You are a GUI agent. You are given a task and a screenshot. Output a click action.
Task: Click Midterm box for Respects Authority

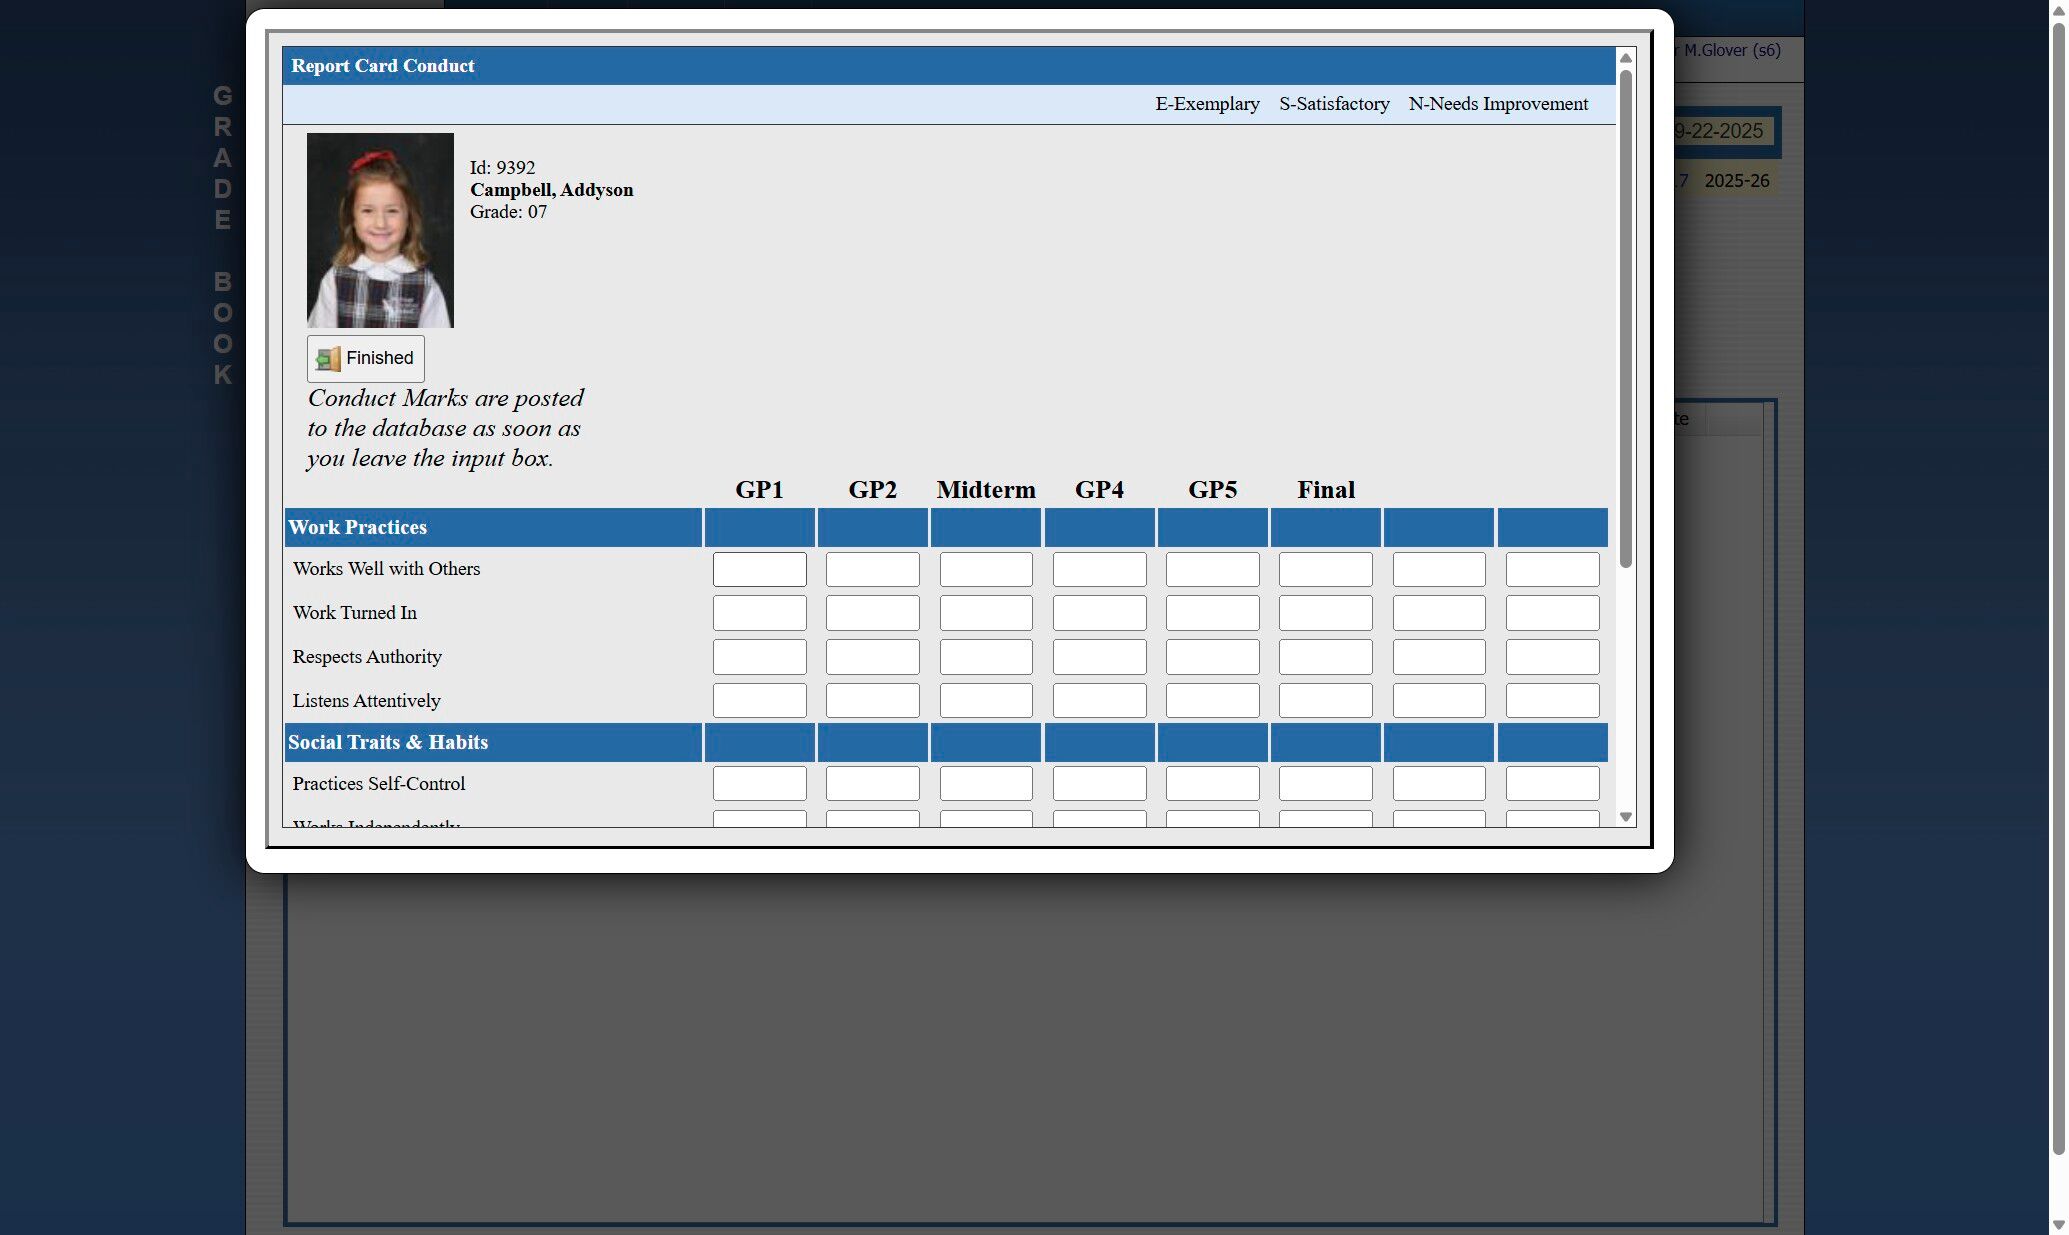[985, 657]
